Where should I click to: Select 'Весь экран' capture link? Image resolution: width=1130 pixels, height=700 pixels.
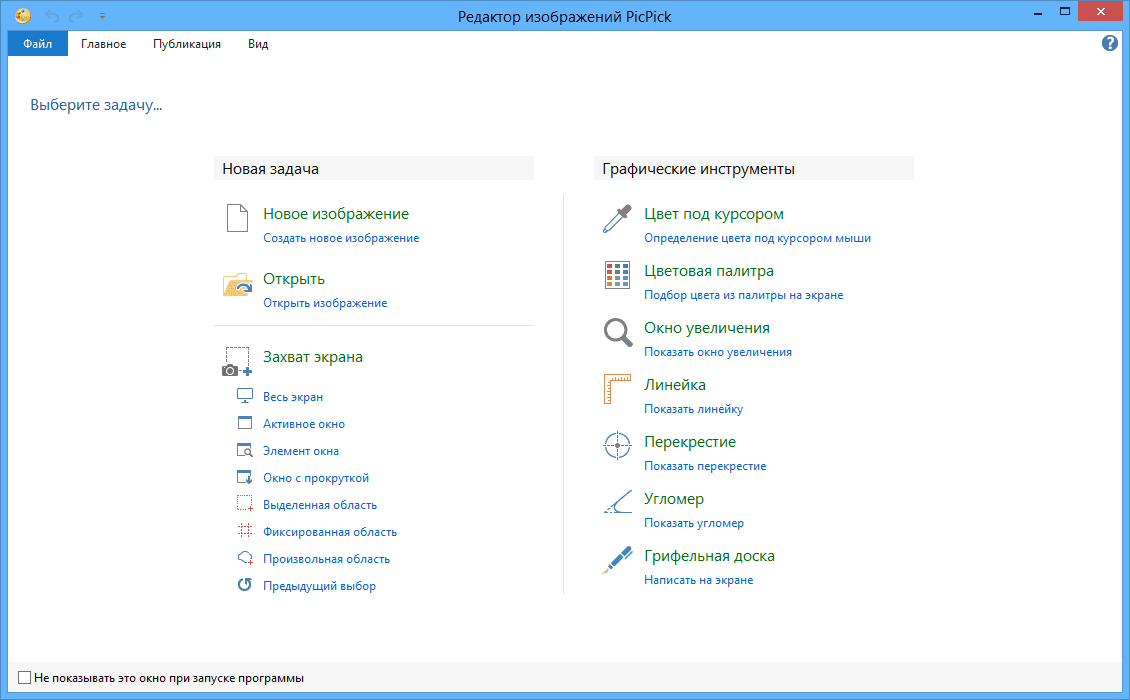[x=293, y=396]
